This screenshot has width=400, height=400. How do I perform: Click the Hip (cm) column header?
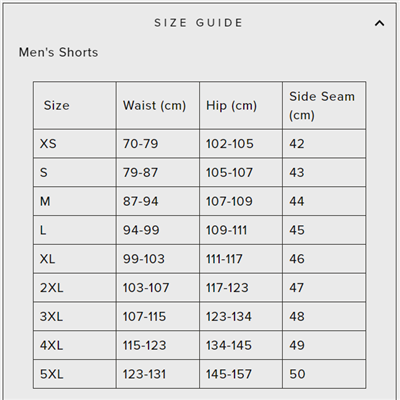click(241, 105)
